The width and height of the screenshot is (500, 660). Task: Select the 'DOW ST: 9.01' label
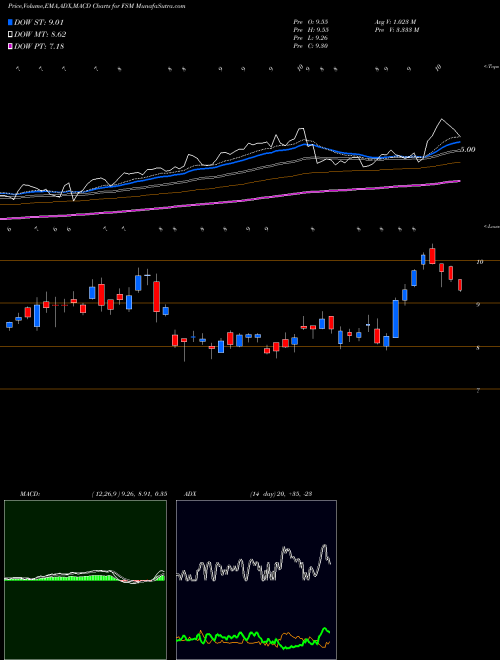39,22
